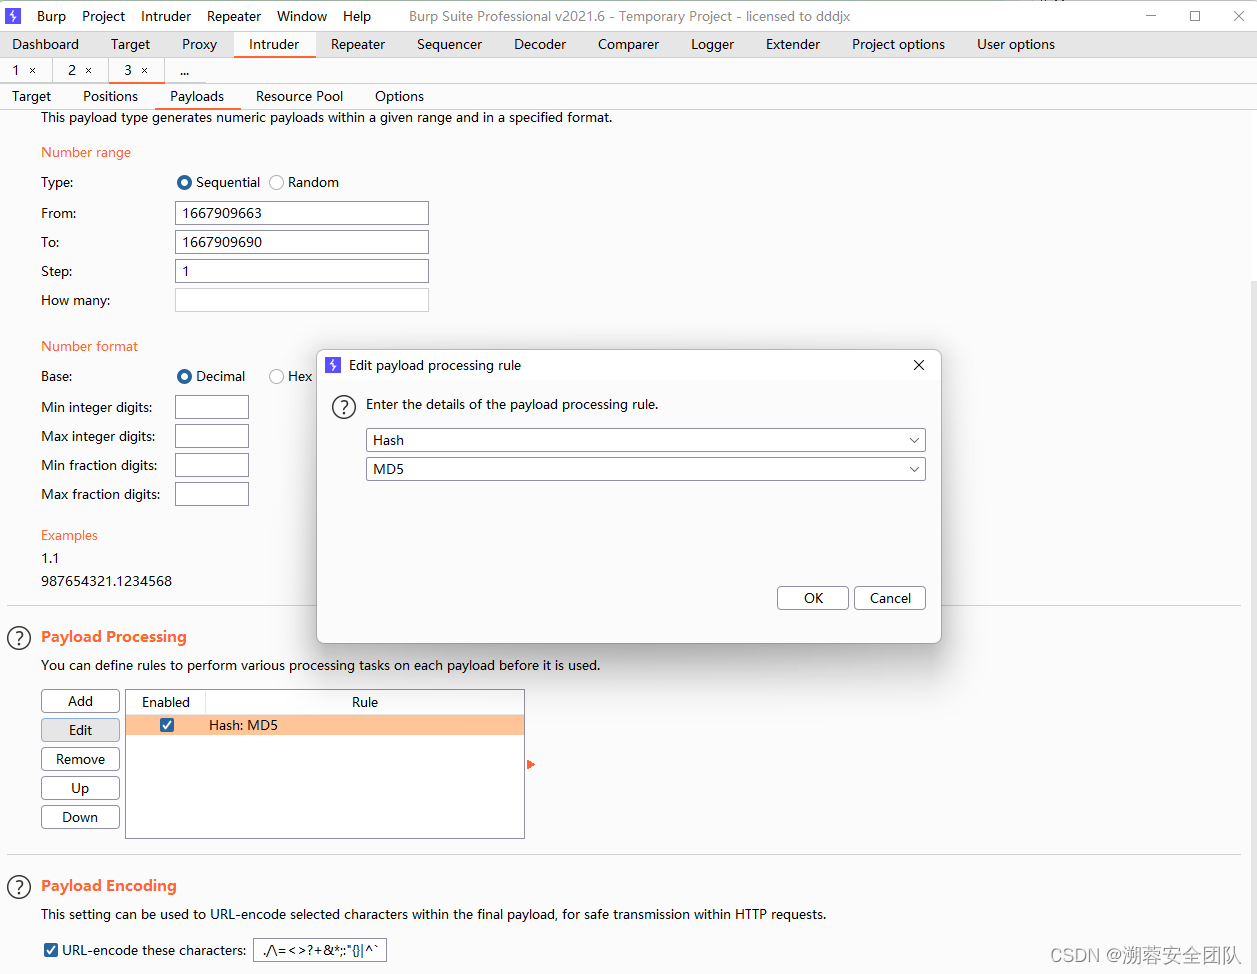Open the Window menu
This screenshot has width=1257, height=974.
pos(302,16)
